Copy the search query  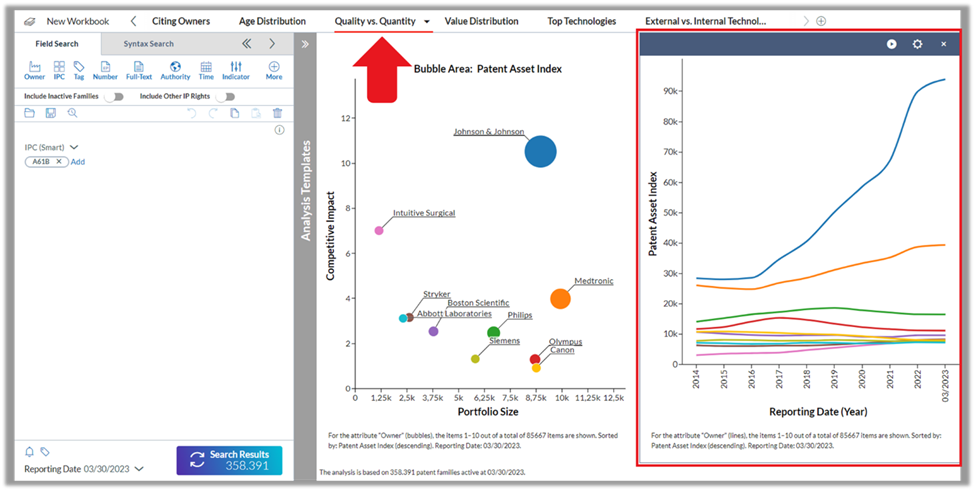[234, 113]
